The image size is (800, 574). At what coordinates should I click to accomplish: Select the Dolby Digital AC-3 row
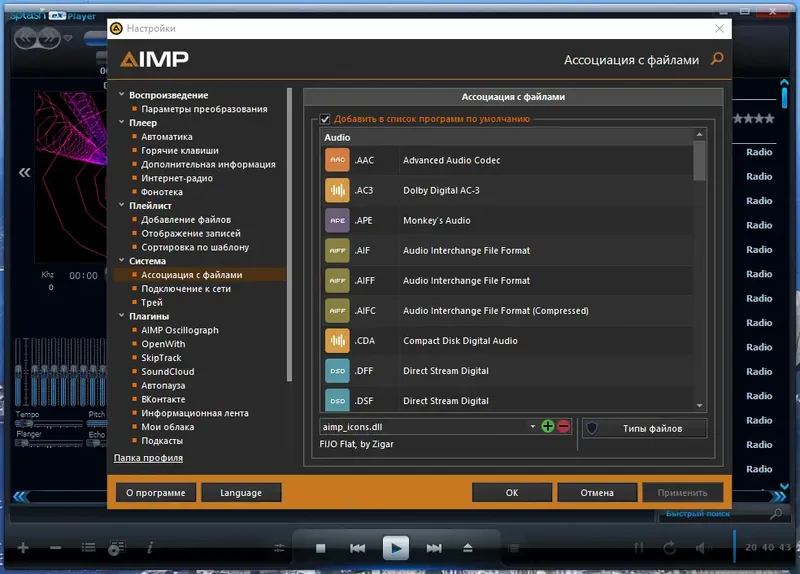[x=508, y=190]
